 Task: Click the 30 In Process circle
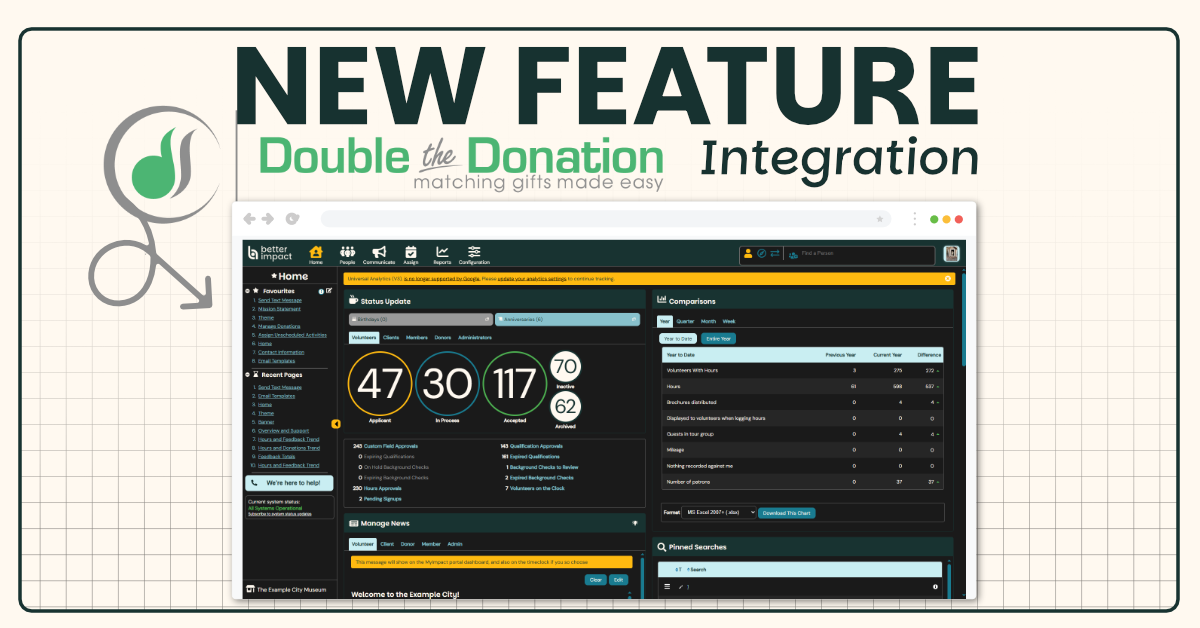(x=448, y=383)
